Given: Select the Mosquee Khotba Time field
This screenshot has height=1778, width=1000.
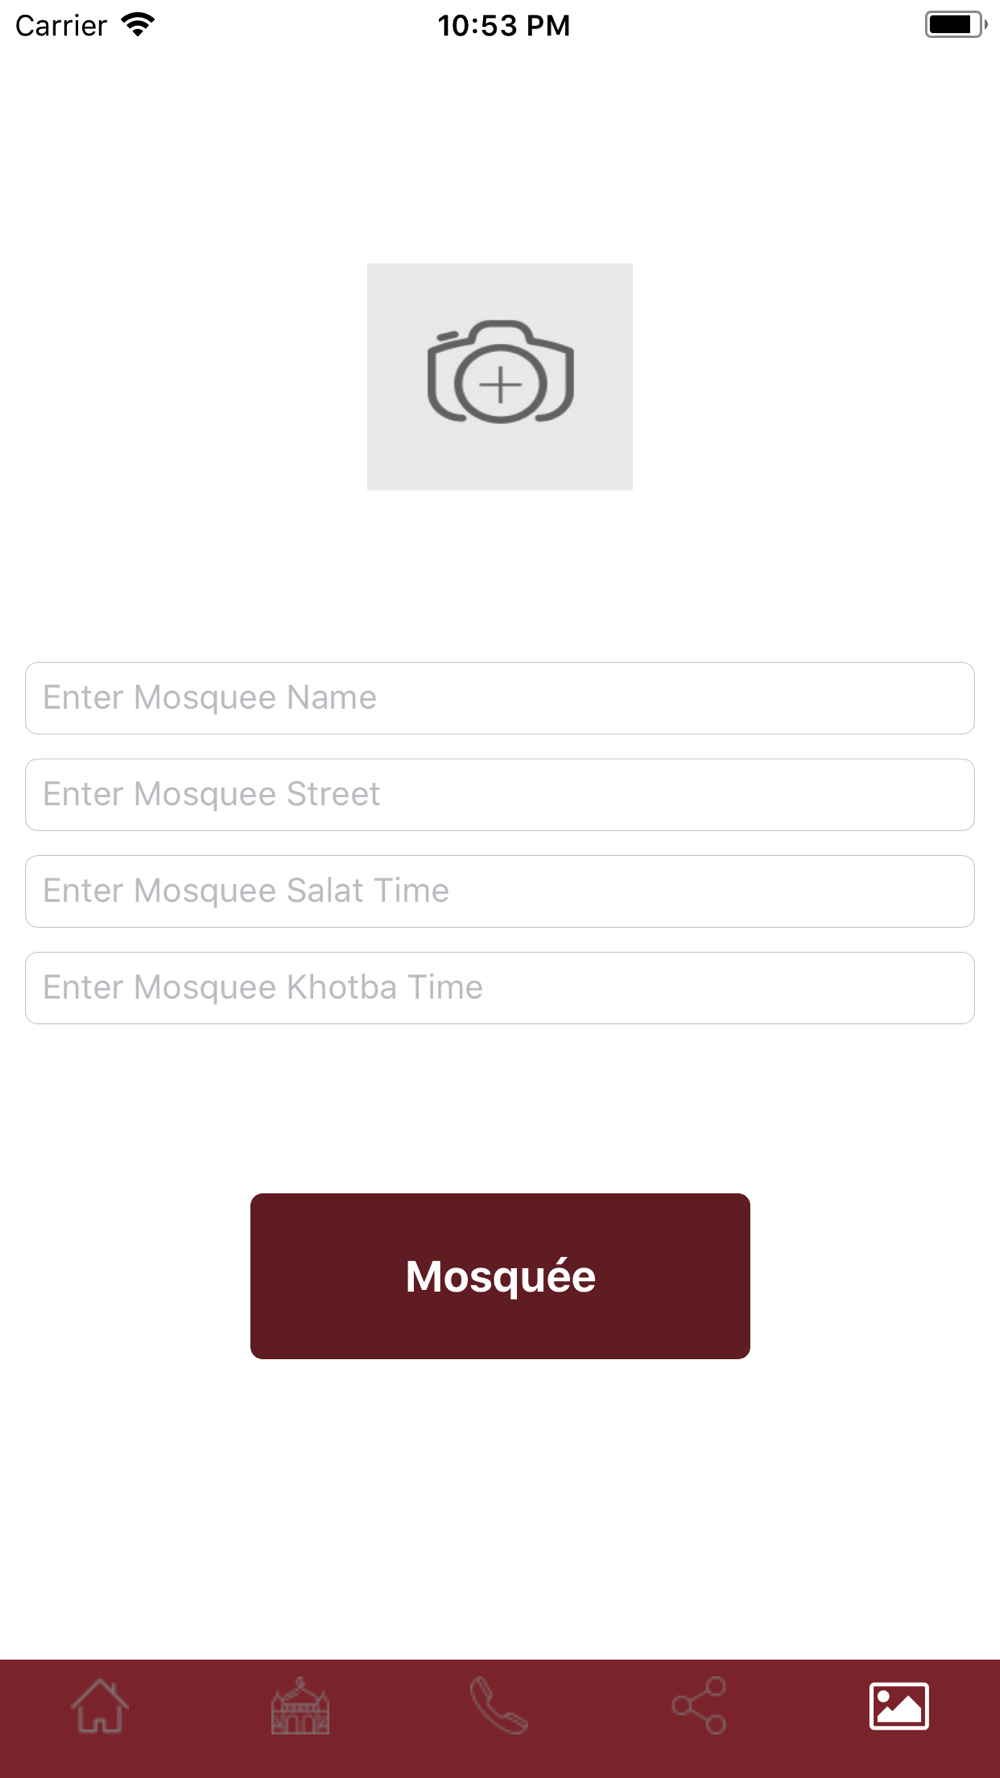Looking at the screenshot, I should [500, 988].
